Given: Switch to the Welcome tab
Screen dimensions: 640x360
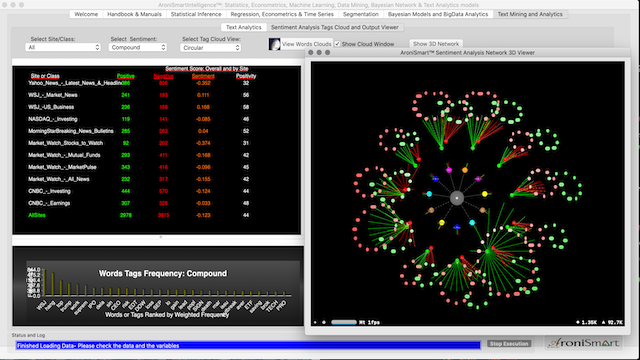Looking at the screenshot, I should point(86,14).
